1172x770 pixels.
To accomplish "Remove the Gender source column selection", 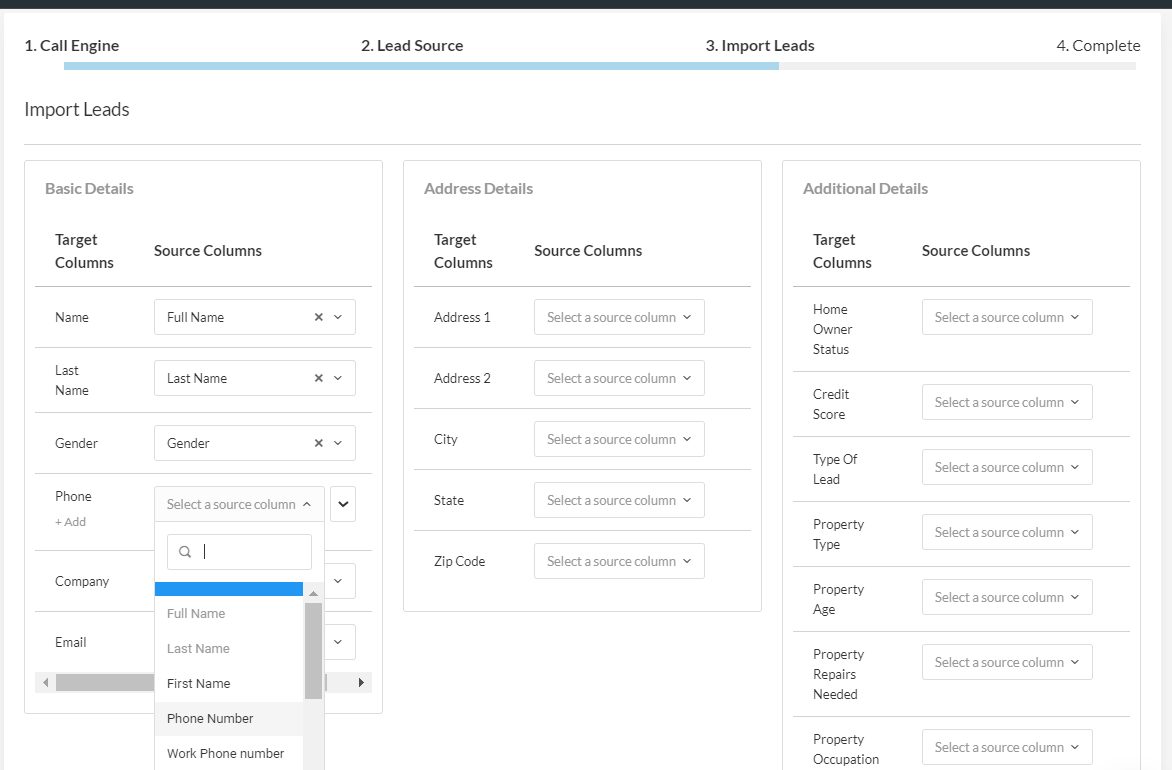I will tap(318, 443).
